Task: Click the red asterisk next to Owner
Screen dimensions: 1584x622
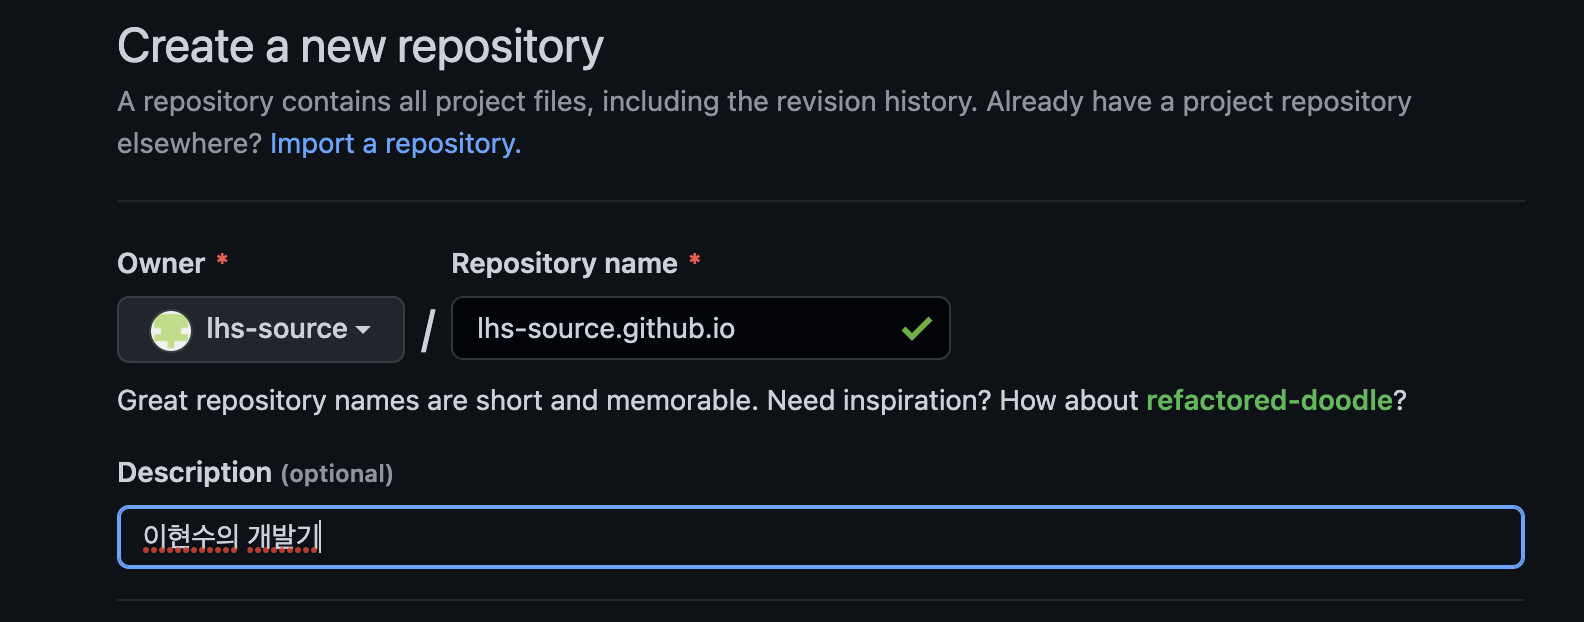Action: [x=222, y=261]
